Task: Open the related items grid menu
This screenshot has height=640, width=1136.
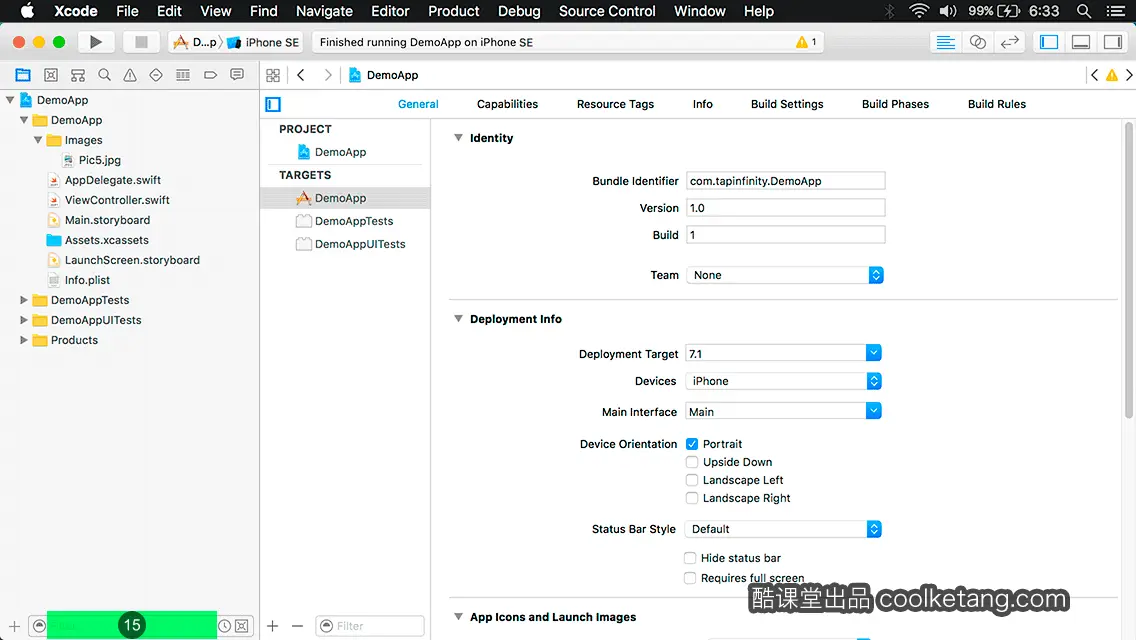Action: click(x=273, y=75)
